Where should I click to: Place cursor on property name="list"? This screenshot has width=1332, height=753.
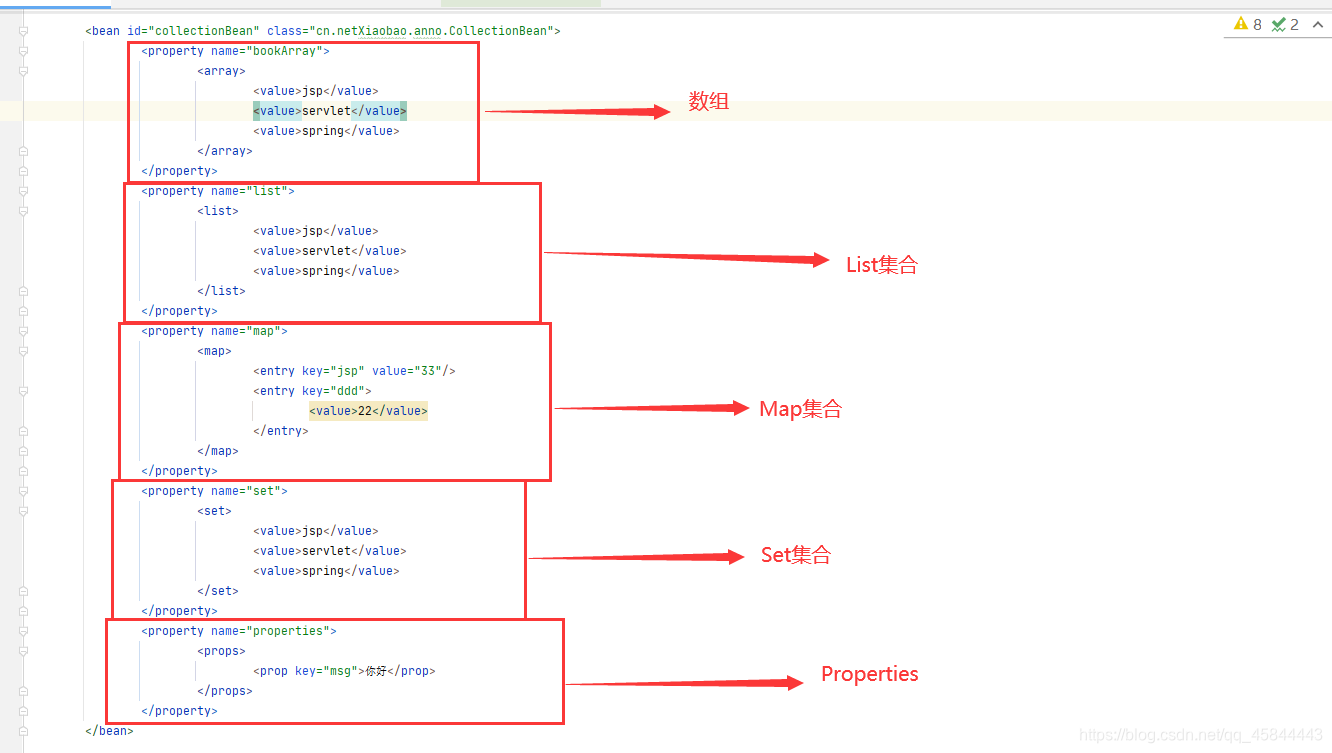[x=218, y=191]
